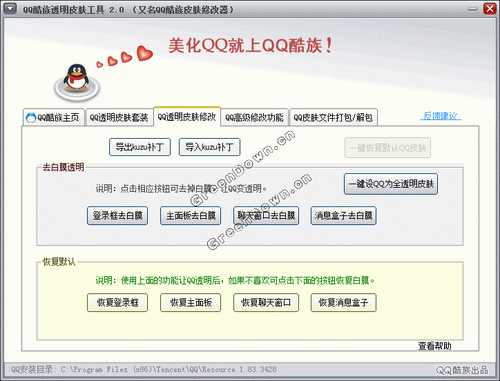Click the 主面板去白膜 button
Screen dimensions: 500x381
point(190,216)
